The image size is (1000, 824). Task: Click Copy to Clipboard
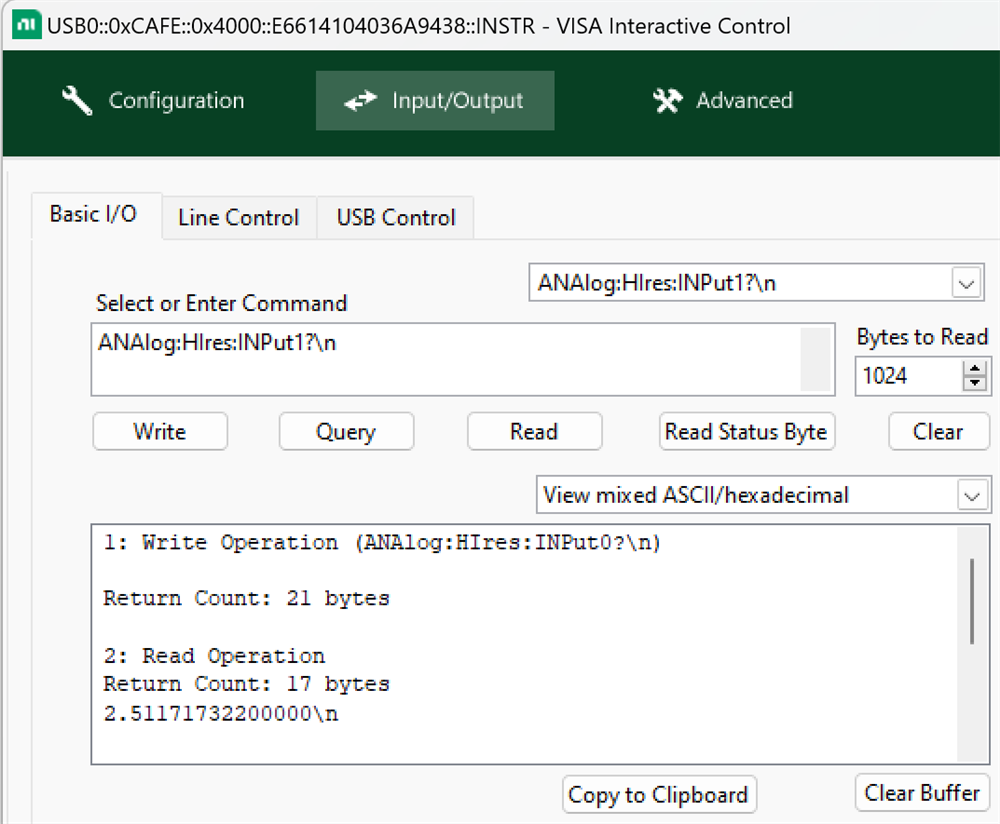659,795
